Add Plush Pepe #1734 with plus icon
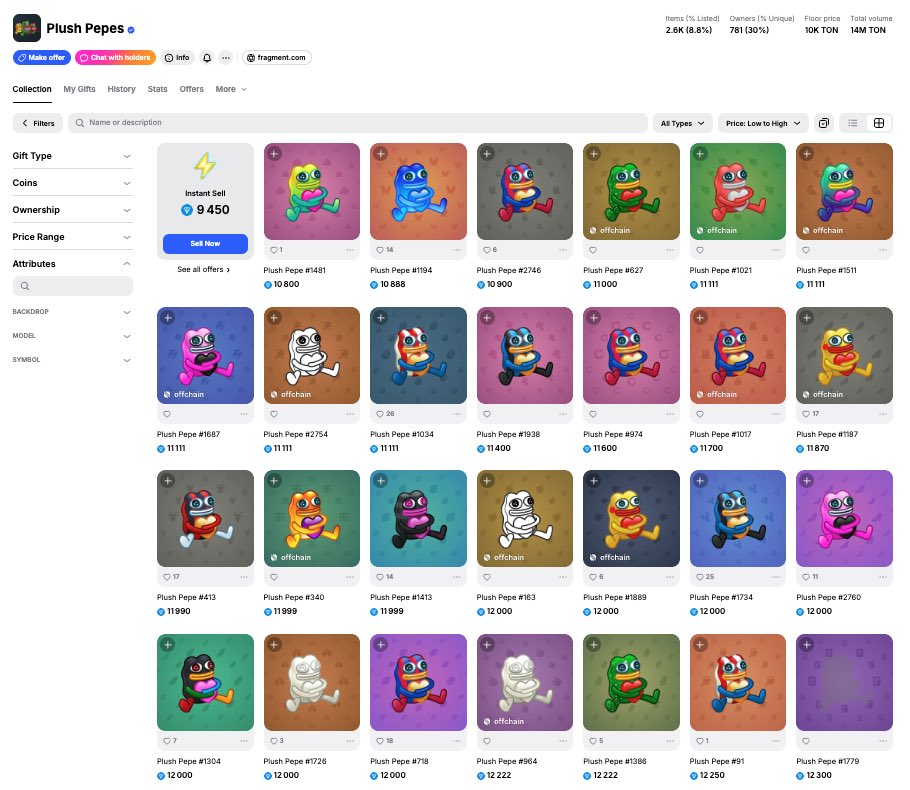The width and height of the screenshot is (910, 790). point(700,481)
